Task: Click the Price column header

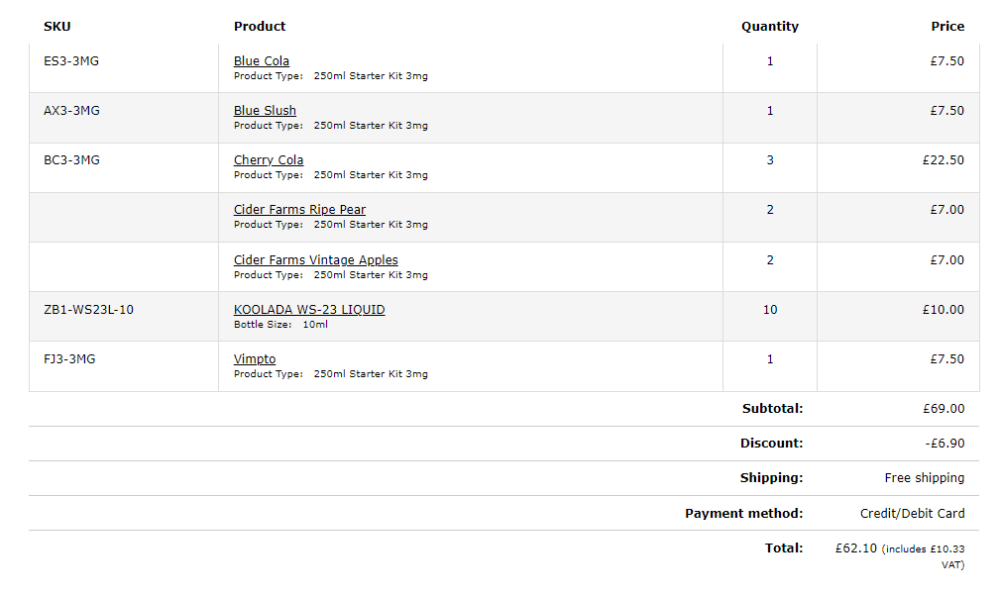Action: coord(948,26)
